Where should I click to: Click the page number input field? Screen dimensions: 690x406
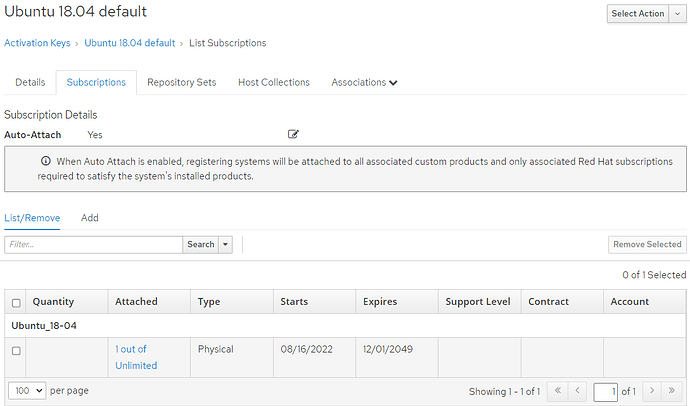(606, 391)
